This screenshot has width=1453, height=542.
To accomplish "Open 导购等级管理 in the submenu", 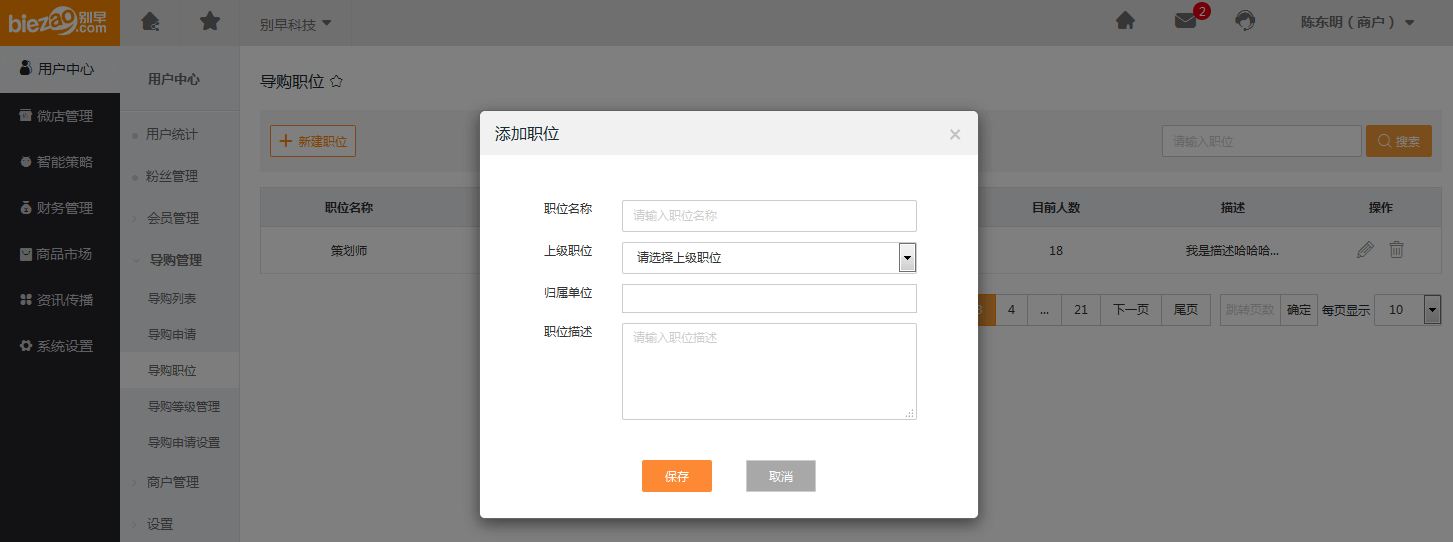I will 184,406.
